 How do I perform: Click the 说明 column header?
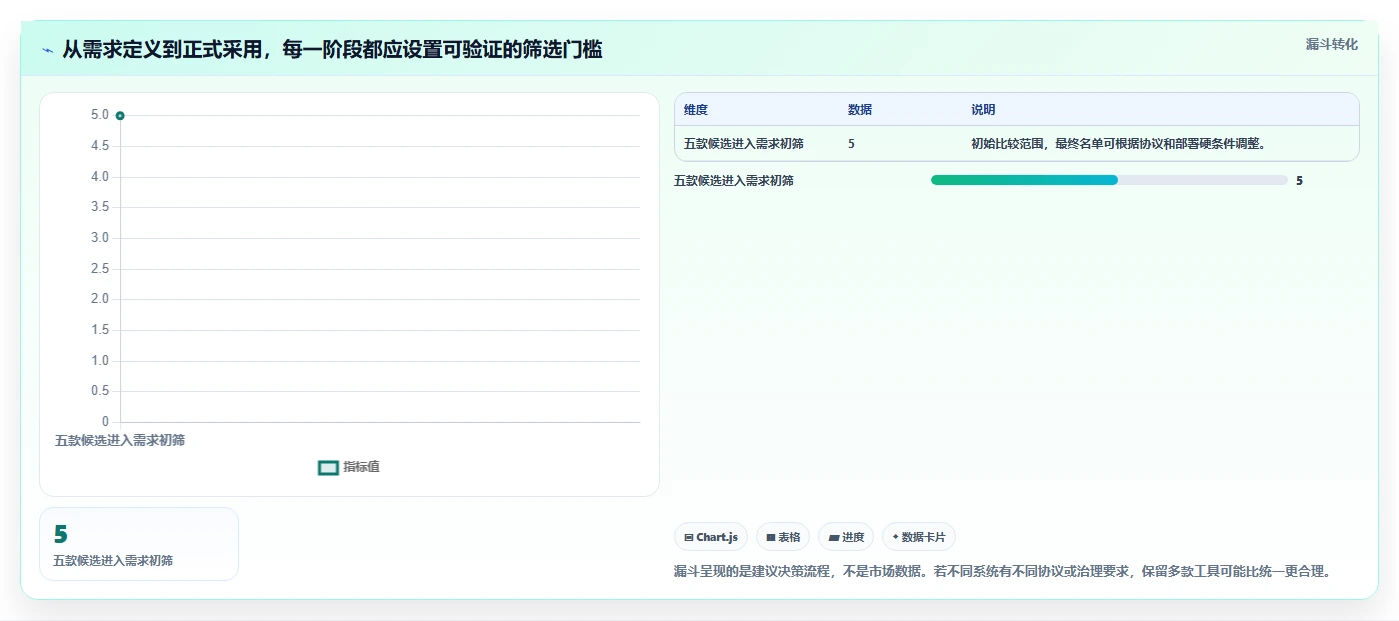coord(983,110)
